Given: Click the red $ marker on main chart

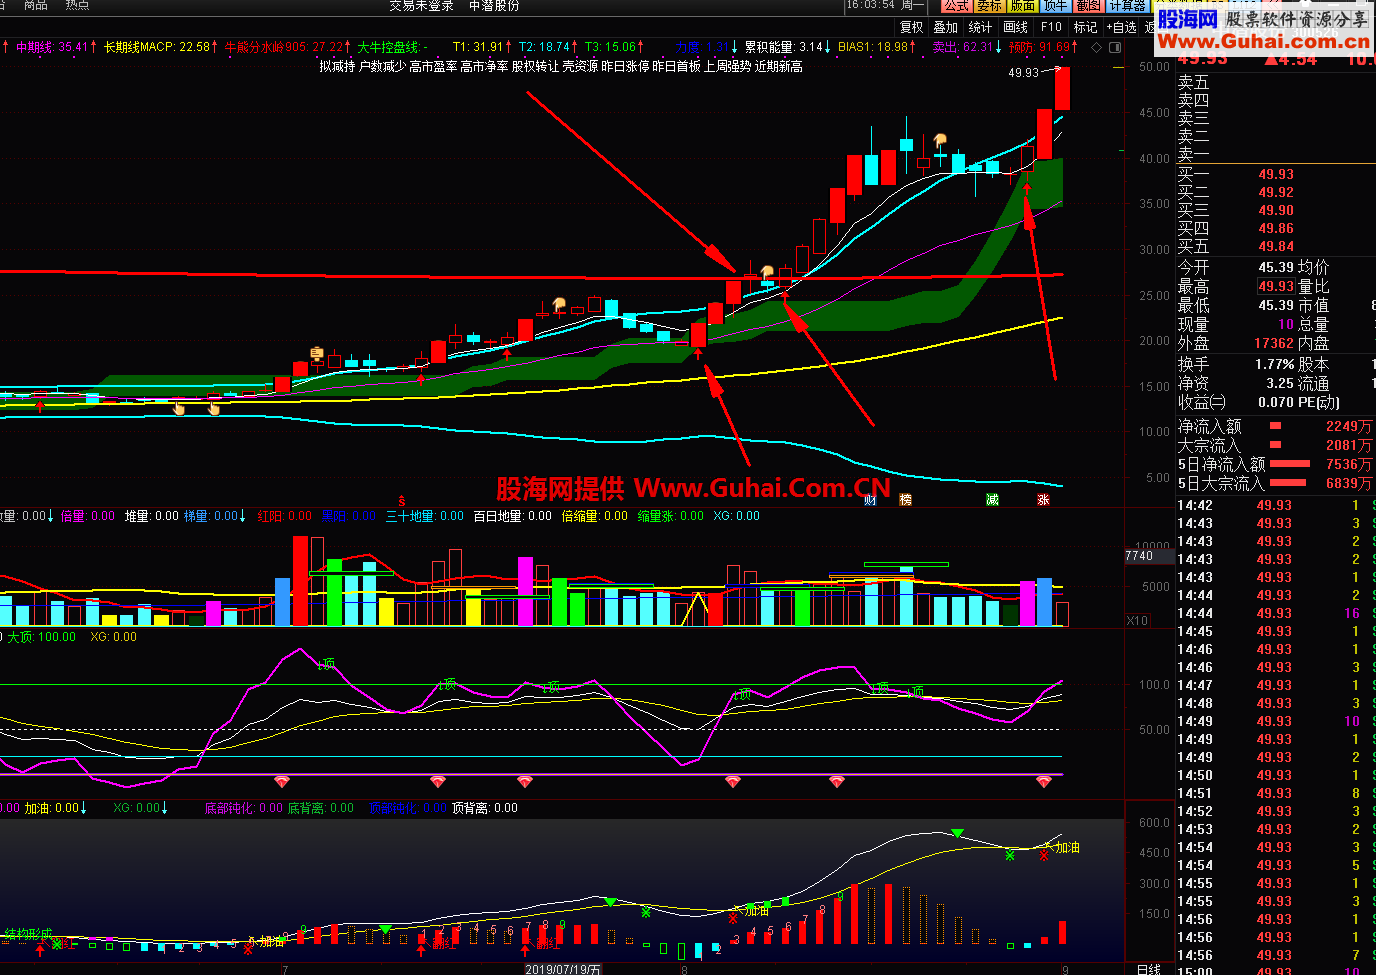Looking at the screenshot, I should (402, 500).
